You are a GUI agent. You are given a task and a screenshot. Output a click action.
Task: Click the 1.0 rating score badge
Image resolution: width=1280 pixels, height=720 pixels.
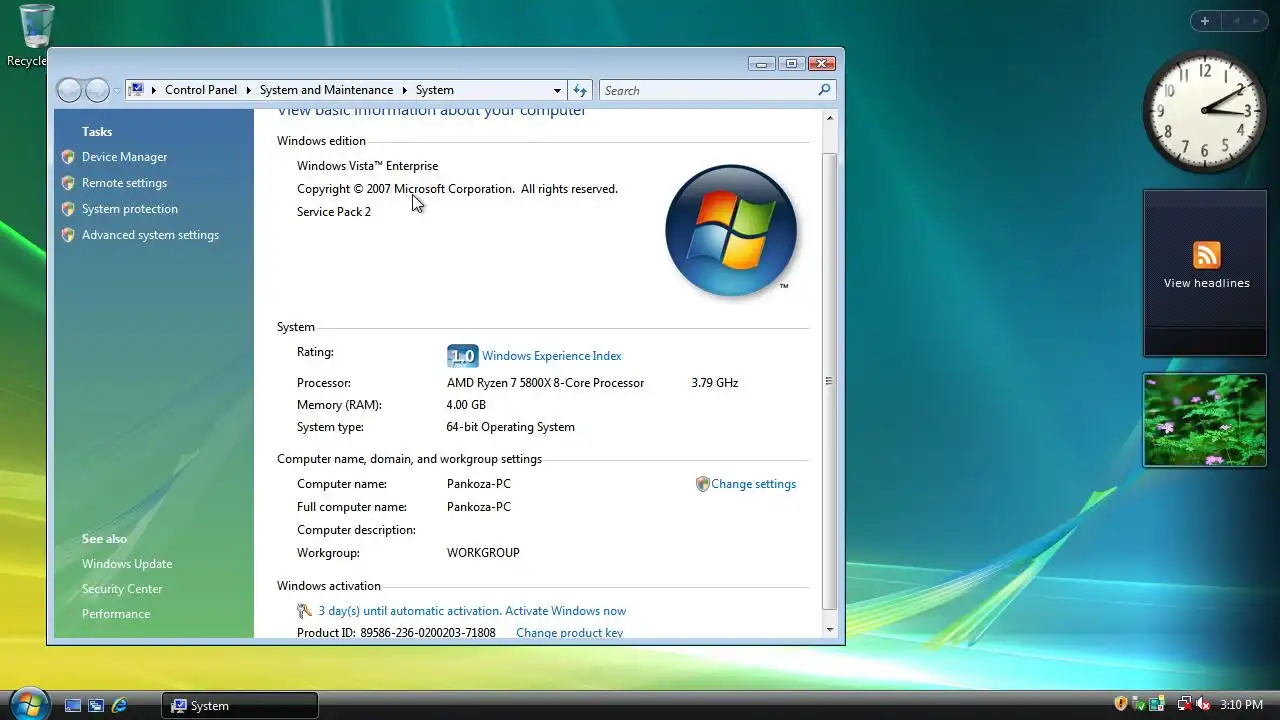click(x=462, y=356)
